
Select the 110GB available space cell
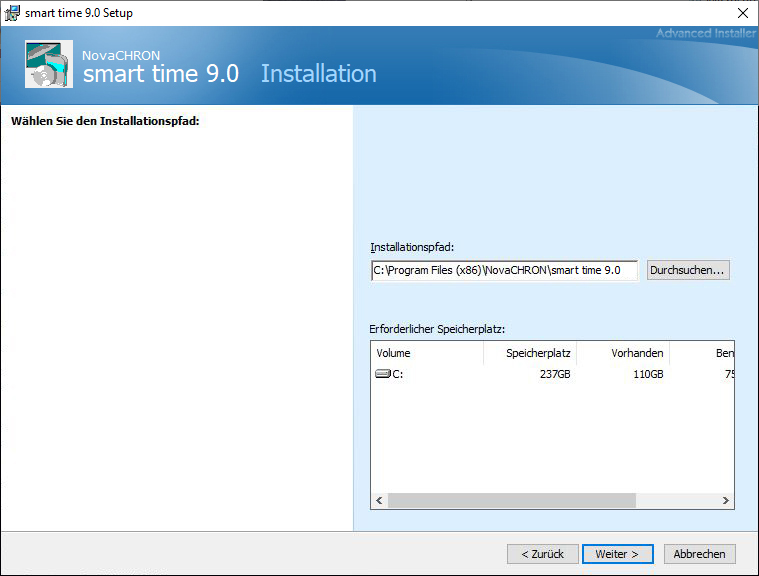point(647,374)
